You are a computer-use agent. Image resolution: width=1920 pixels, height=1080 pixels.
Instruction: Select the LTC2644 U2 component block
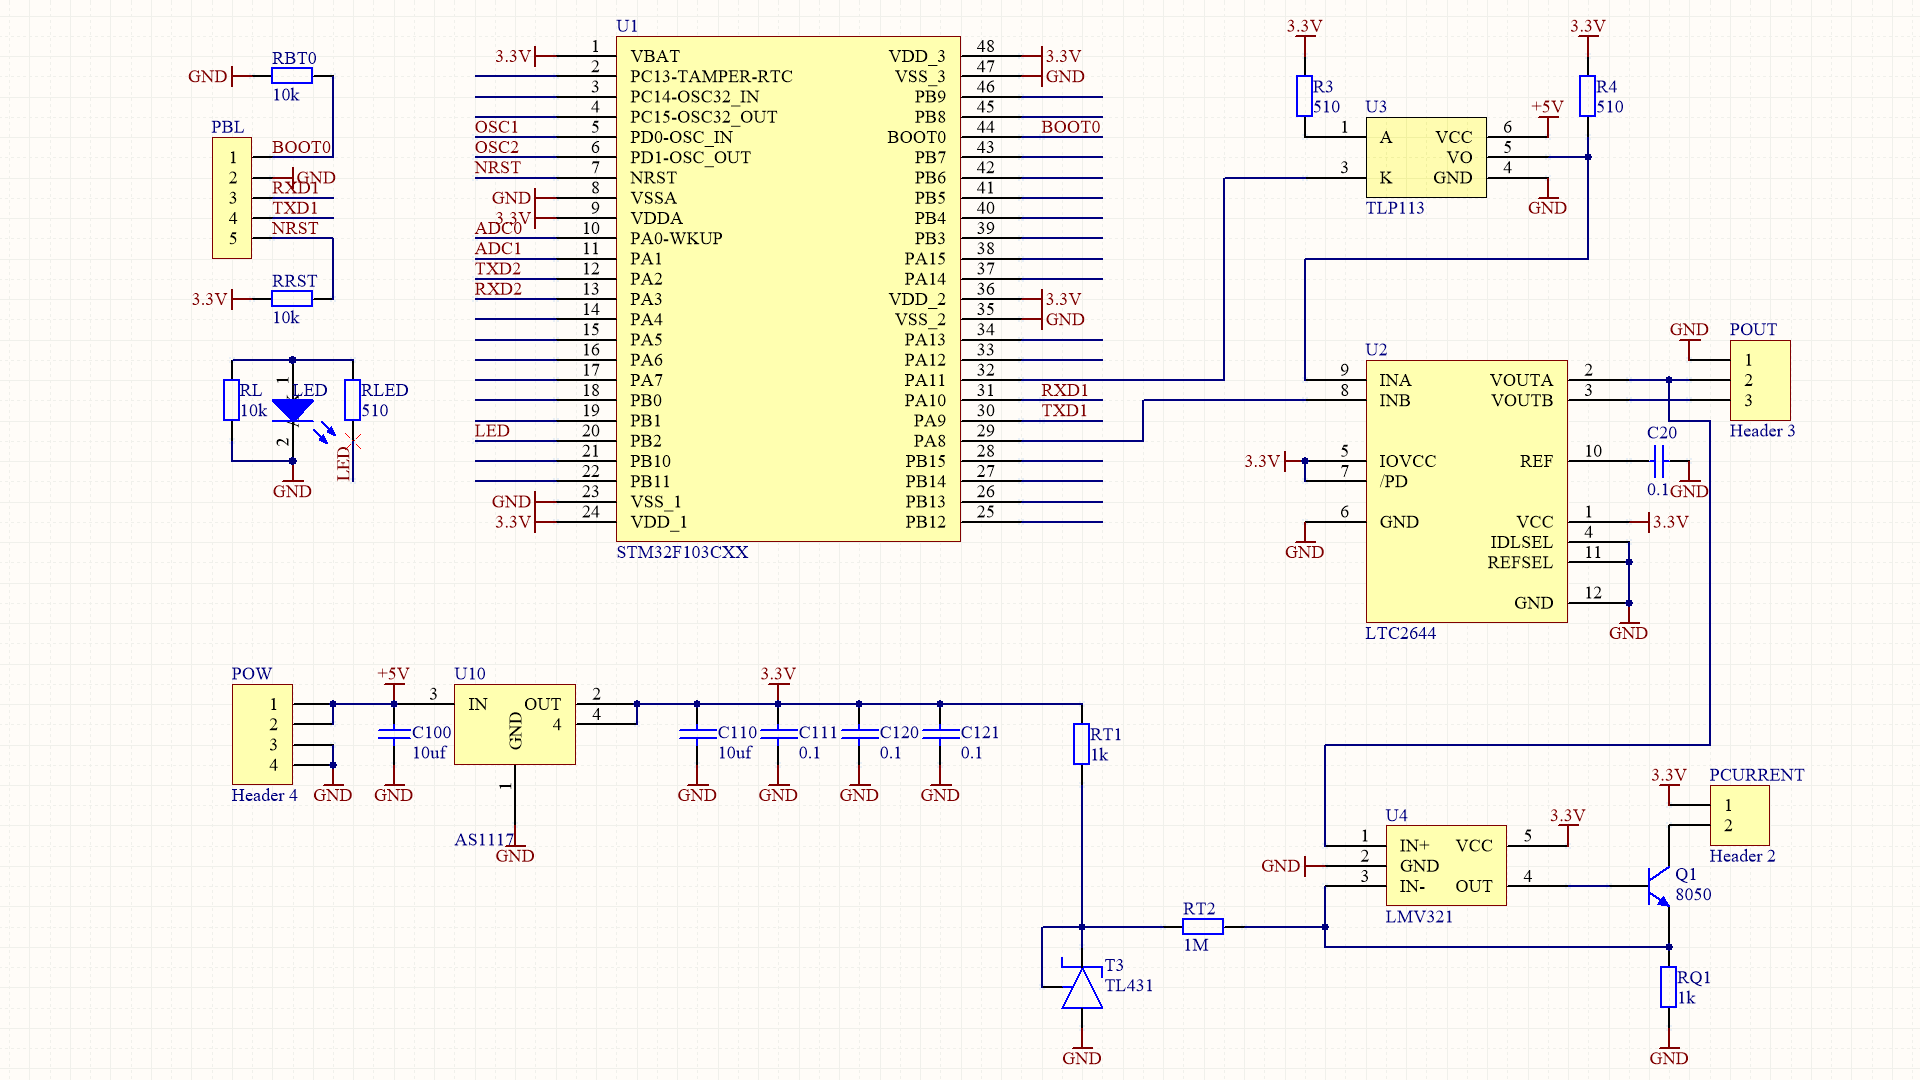point(1466,491)
